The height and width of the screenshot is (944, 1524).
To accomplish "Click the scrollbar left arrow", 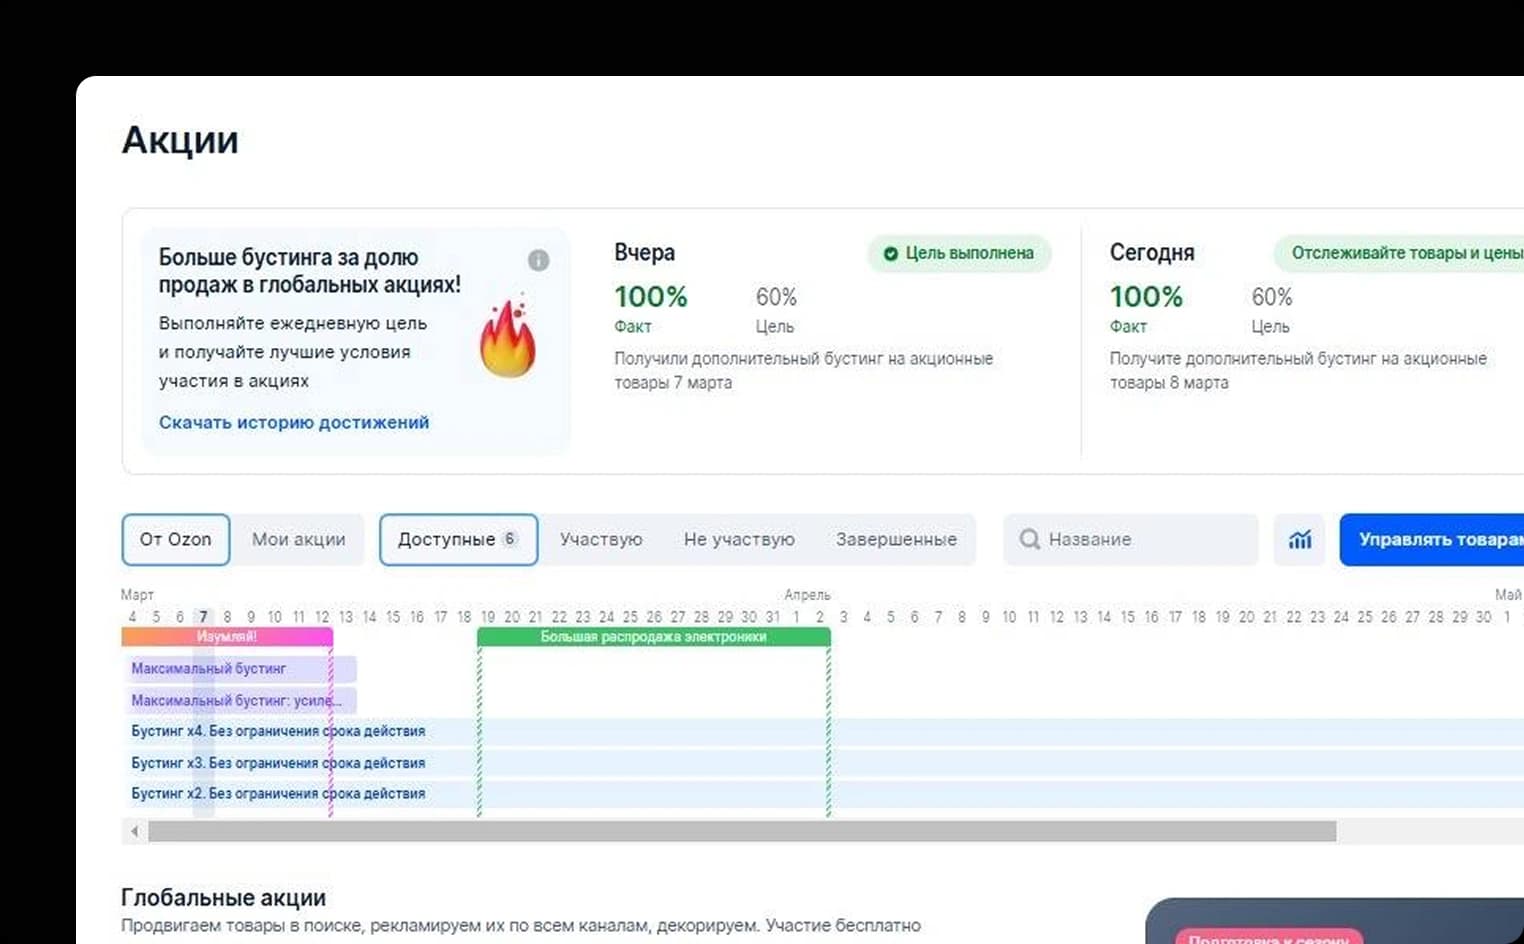I will pyautogui.click(x=134, y=831).
